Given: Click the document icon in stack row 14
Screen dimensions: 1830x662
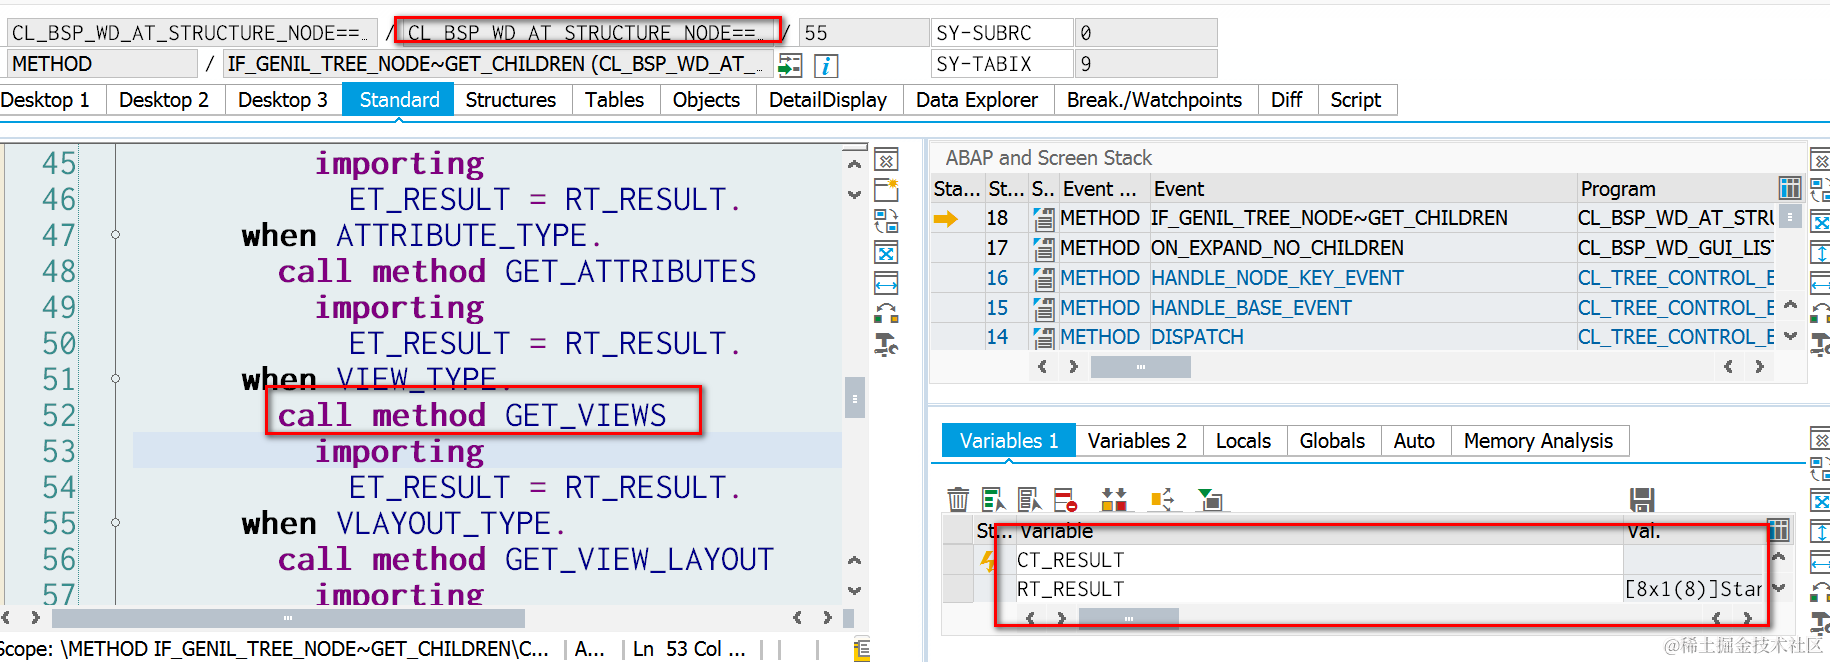Looking at the screenshot, I should click(x=1044, y=337).
